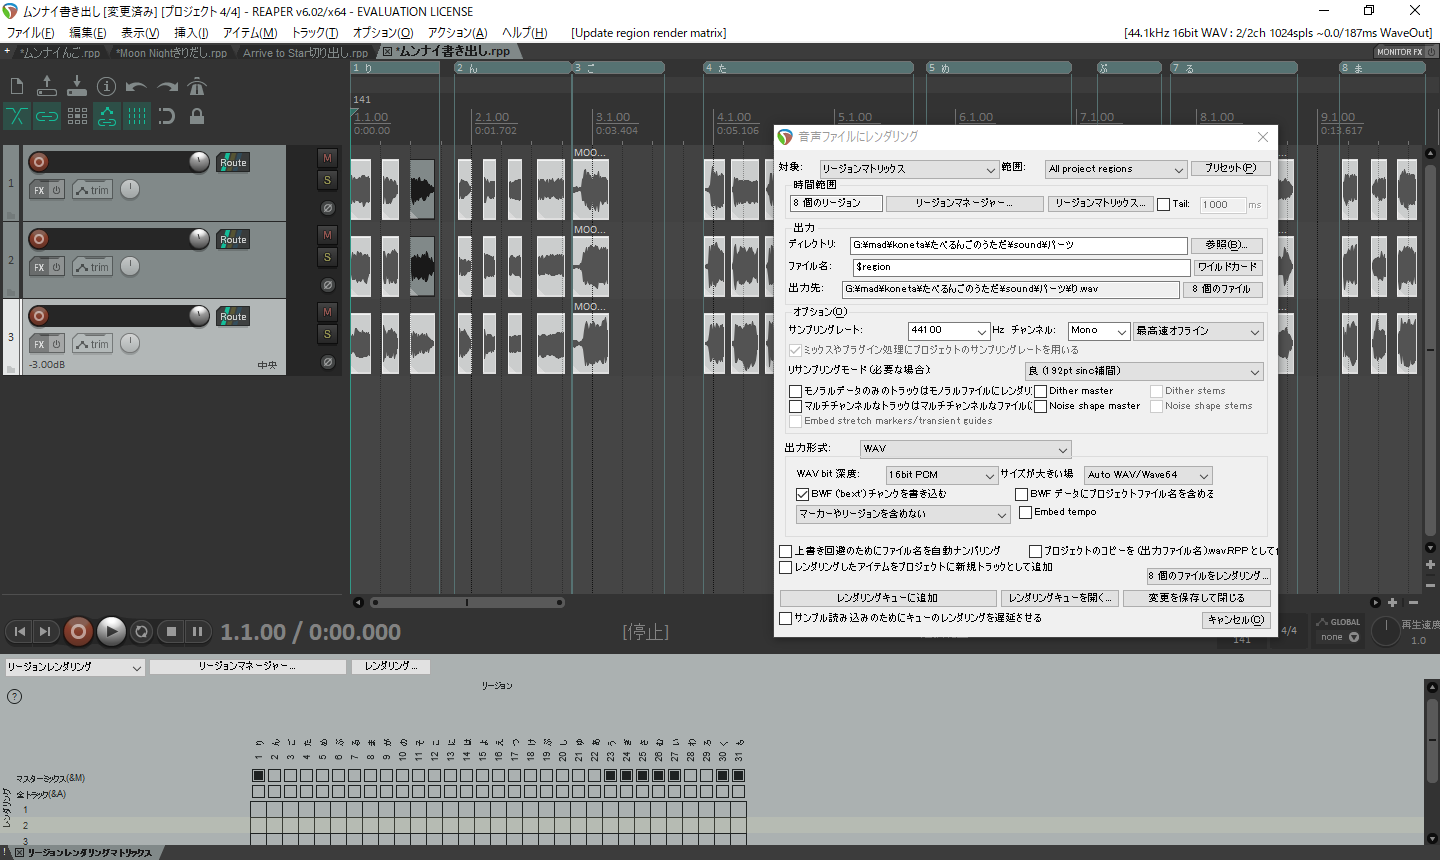
Task: Solo track 2 with the S button
Action: (x=327, y=257)
